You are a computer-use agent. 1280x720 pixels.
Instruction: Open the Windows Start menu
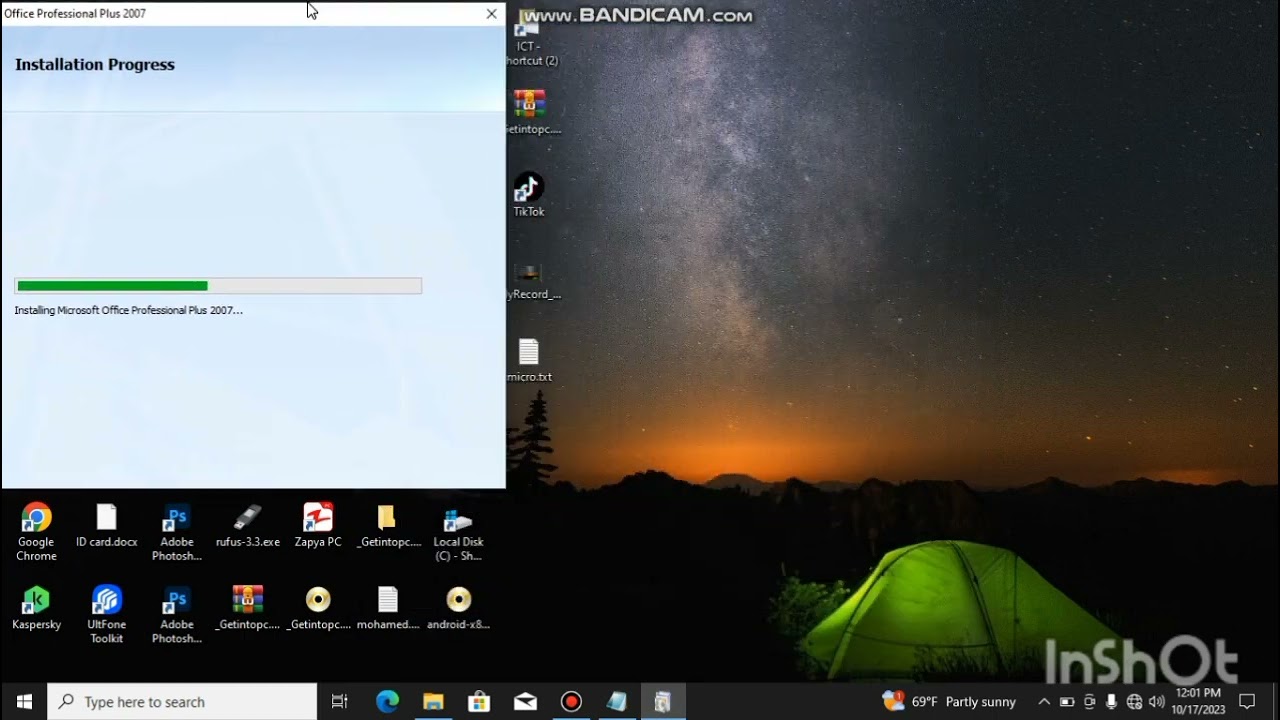tap(24, 702)
